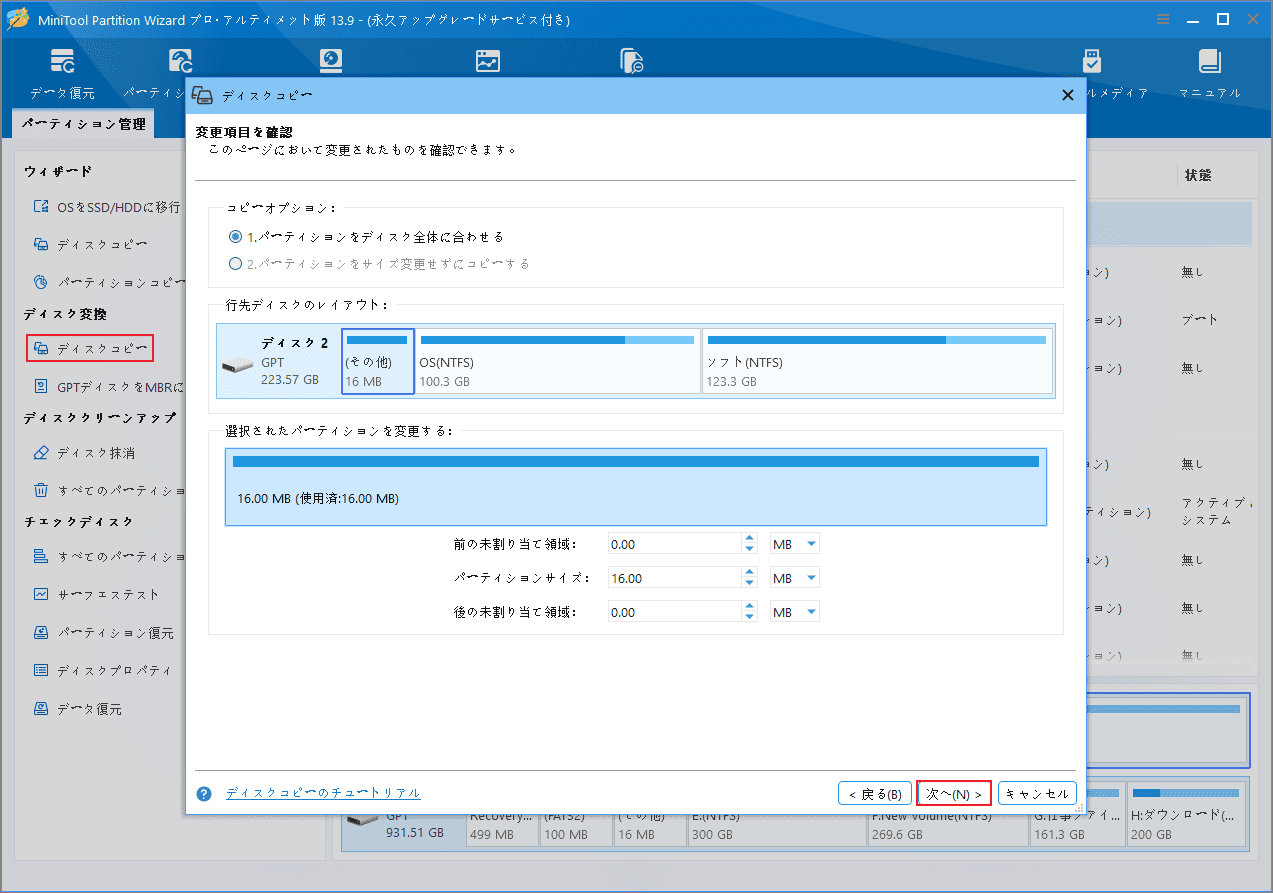Launch the disk benchmark toolbar icon
The image size is (1273, 893).
click(x=331, y=62)
